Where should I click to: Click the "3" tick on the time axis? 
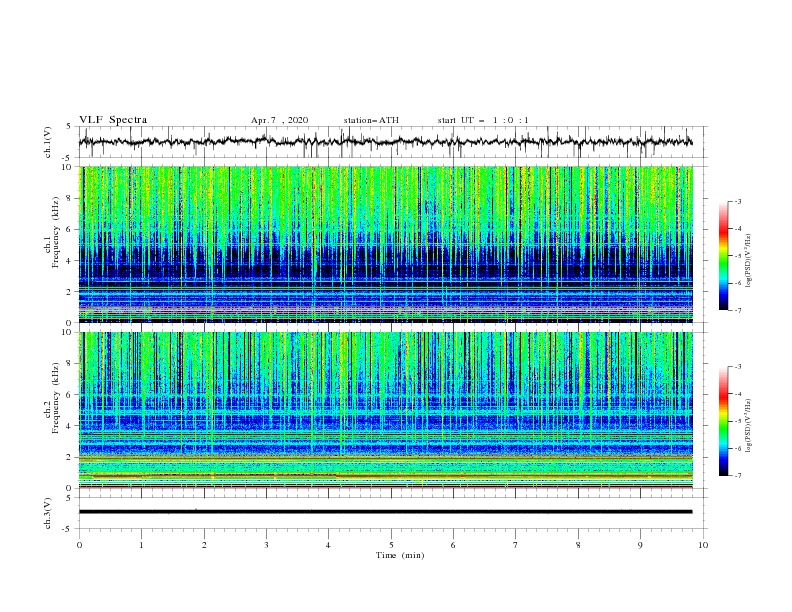pyautogui.click(x=266, y=545)
